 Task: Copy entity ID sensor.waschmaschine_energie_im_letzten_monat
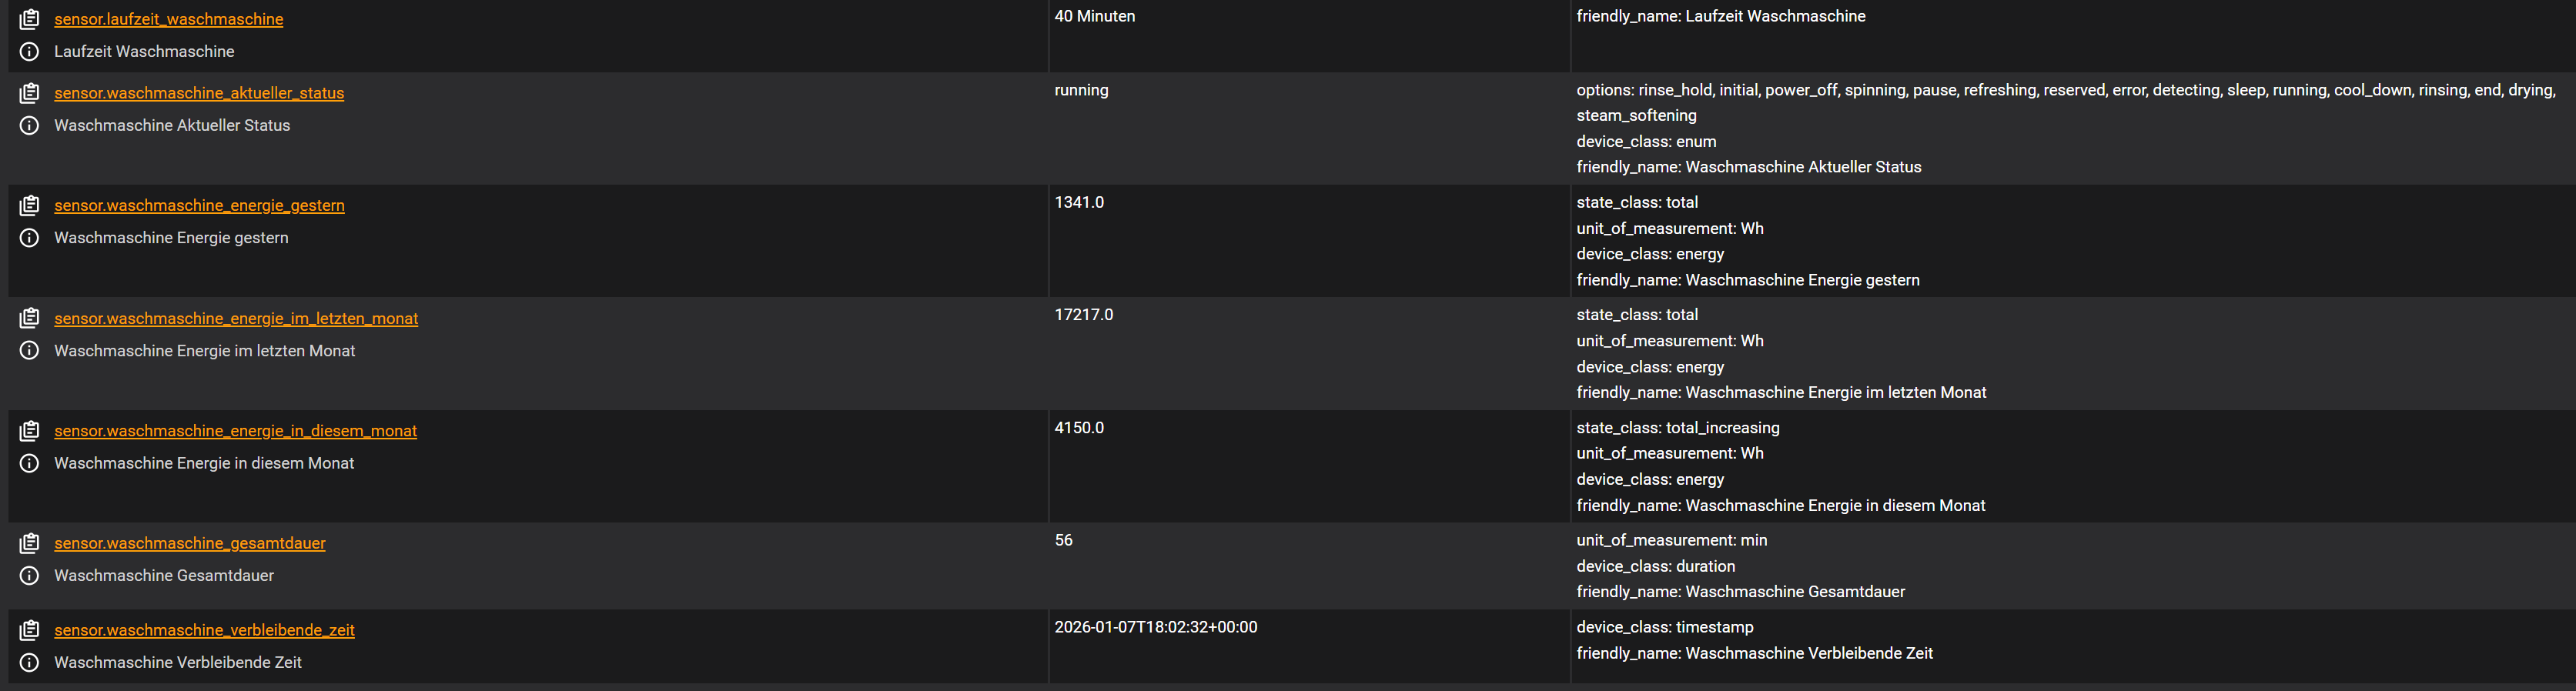(x=30, y=318)
